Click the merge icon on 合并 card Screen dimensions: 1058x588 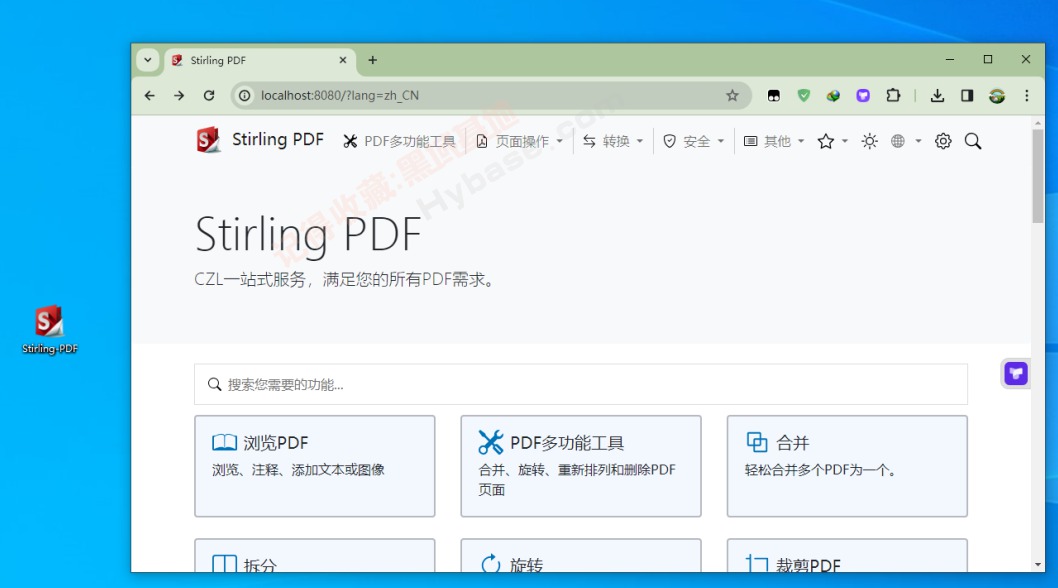click(757, 442)
